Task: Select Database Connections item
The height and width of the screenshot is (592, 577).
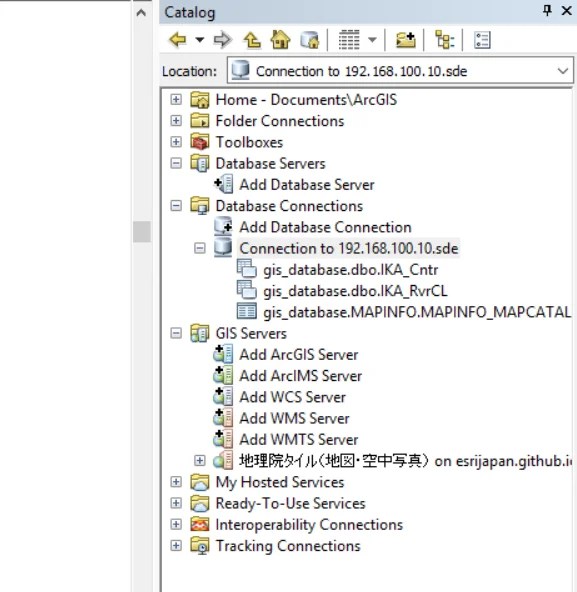Action: [289, 206]
